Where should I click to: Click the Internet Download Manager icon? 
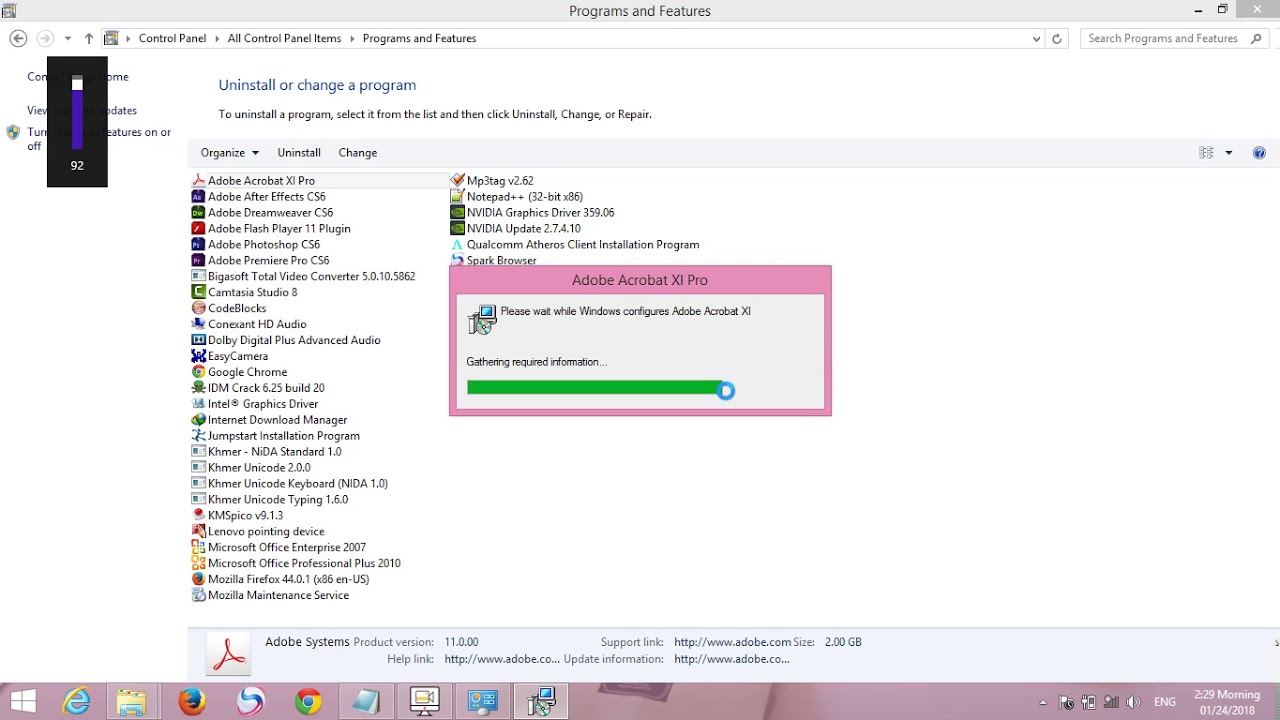pyautogui.click(x=198, y=420)
